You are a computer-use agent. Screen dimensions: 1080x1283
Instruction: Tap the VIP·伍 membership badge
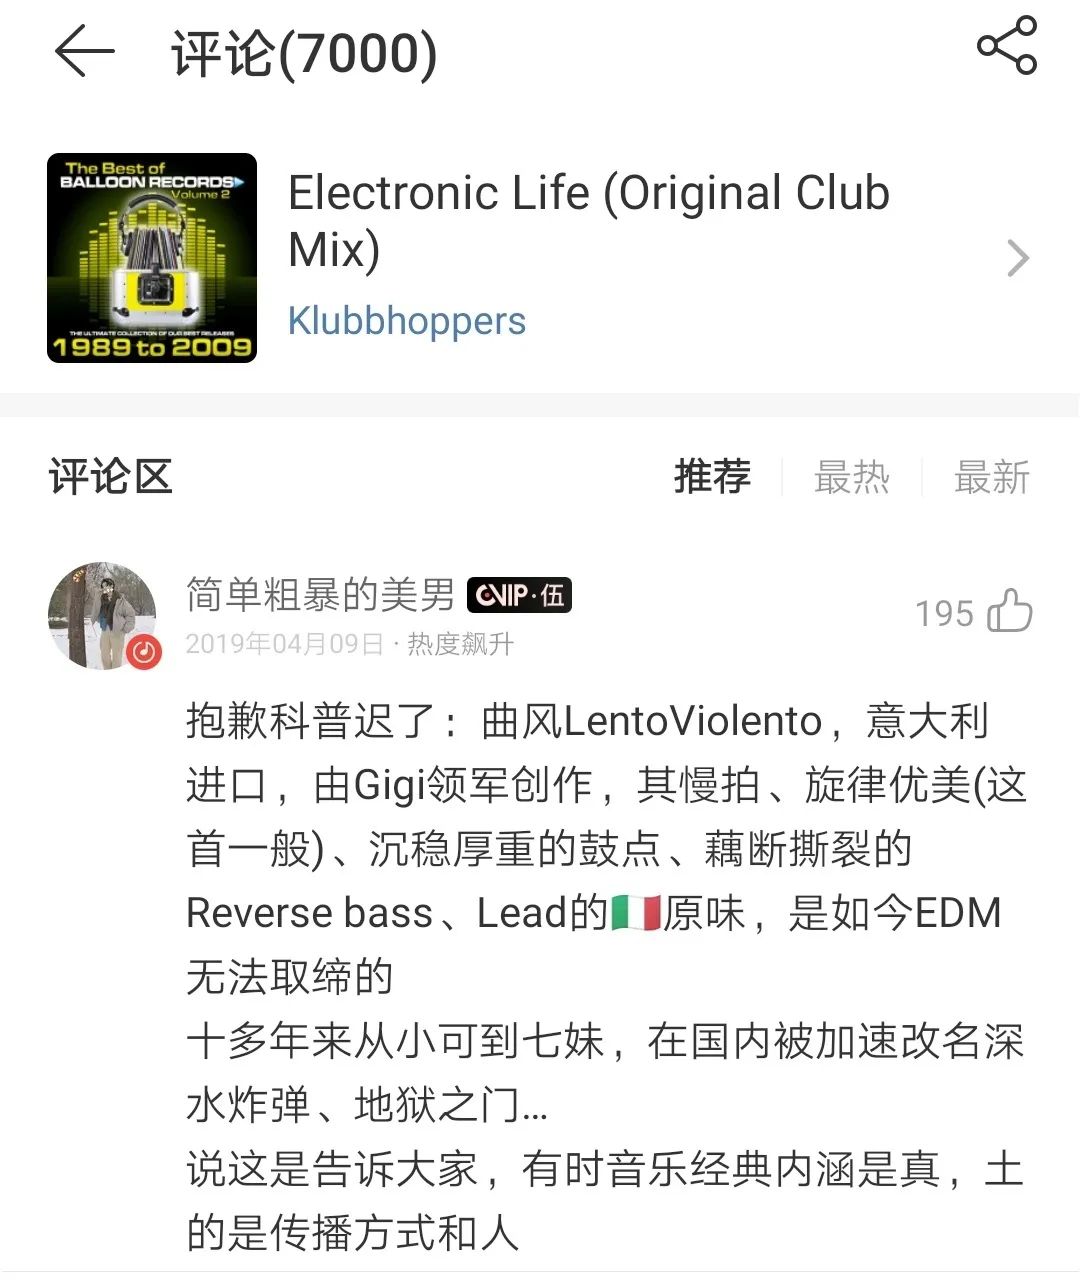(x=519, y=596)
